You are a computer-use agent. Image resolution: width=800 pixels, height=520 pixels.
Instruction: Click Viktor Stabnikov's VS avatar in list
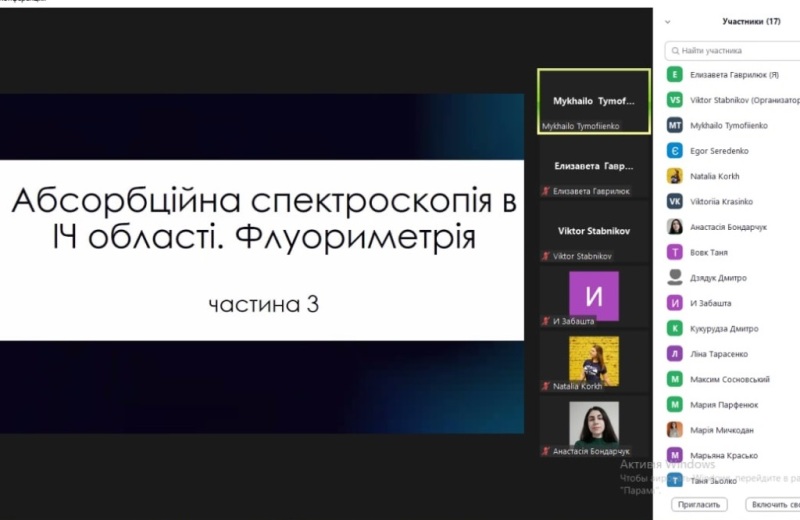pos(674,100)
